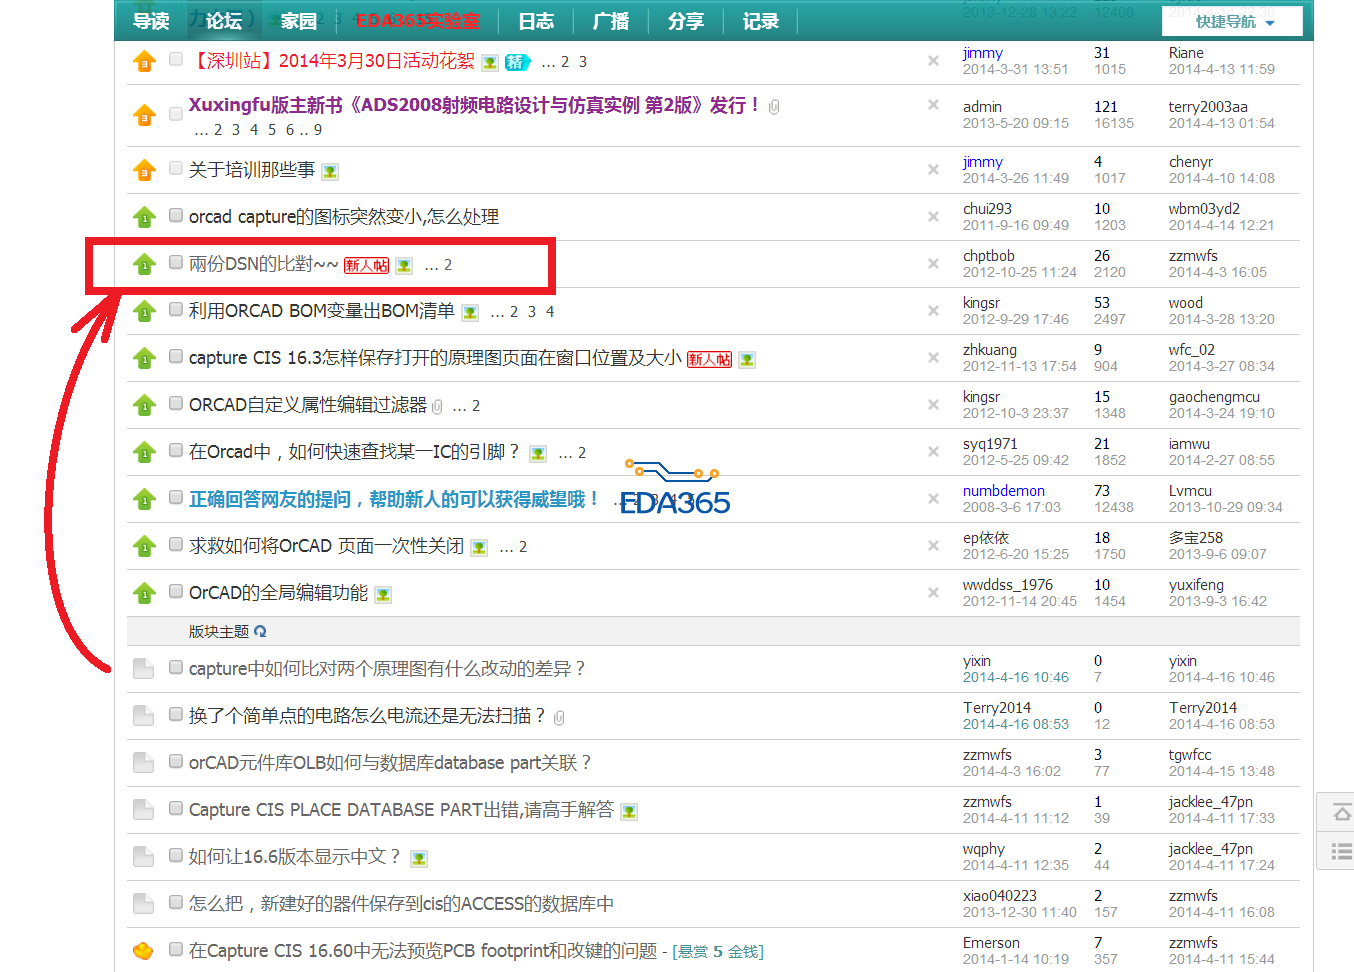The image size is (1354, 972).
Task: Open the 快捷导航 dropdown
Action: [x=1233, y=21]
